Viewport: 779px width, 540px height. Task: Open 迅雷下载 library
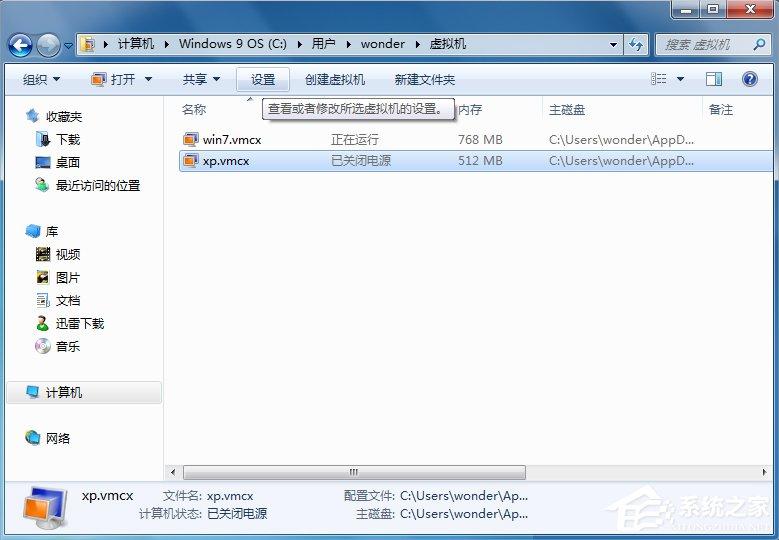tap(80, 324)
